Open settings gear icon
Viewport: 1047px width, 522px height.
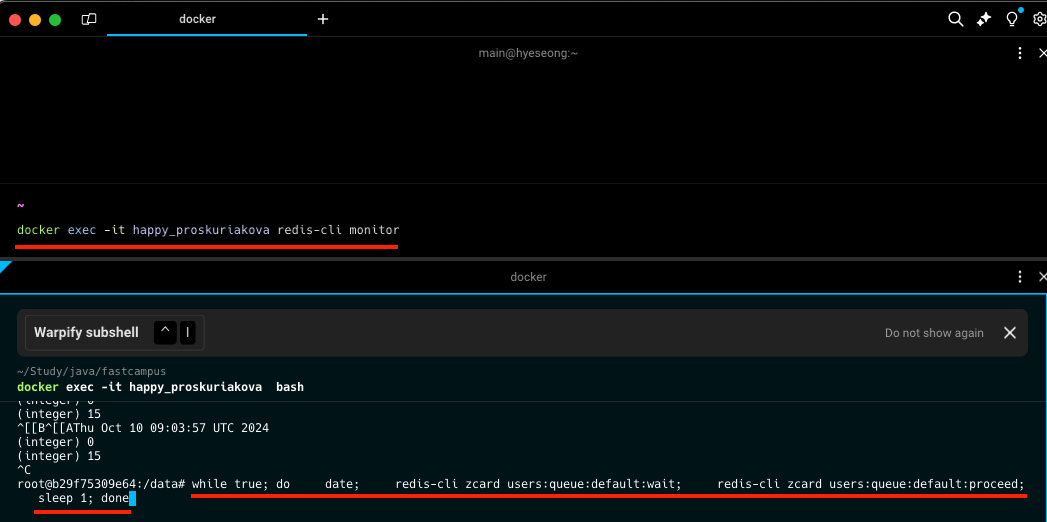pyautogui.click(x=1040, y=19)
